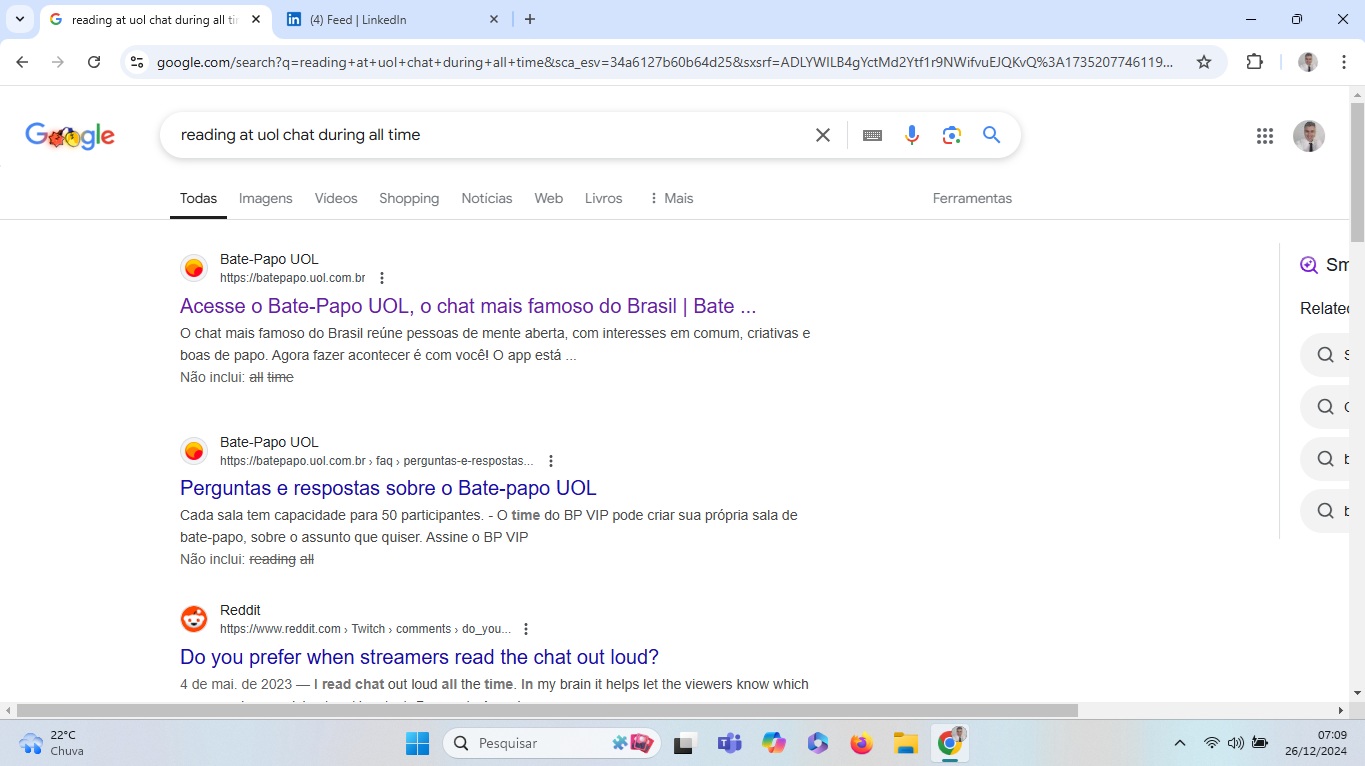Screen dimensions: 1365x766
Task: Close the LinkedIn Feed tab
Action: (x=494, y=19)
